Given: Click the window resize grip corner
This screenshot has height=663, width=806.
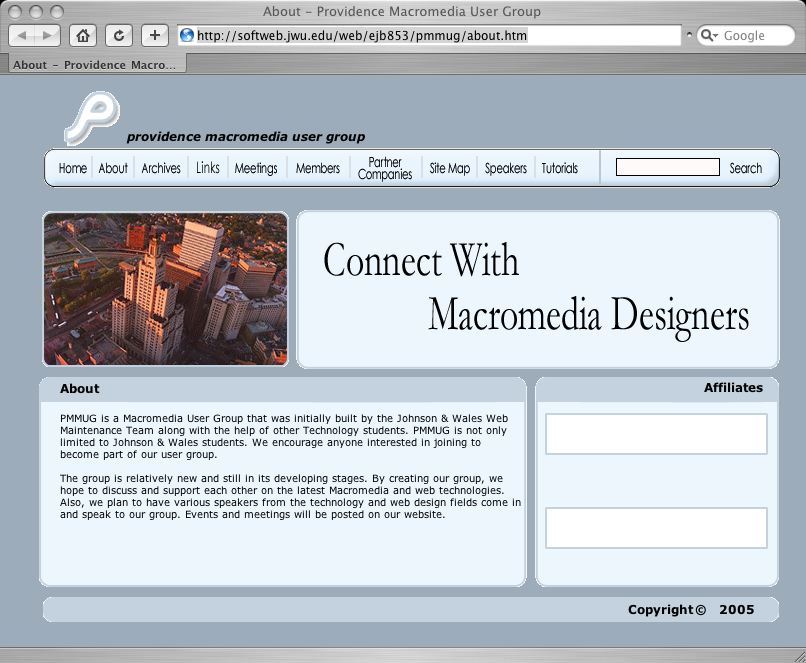Looking at the screenshot, I should [x=799, y=656].
